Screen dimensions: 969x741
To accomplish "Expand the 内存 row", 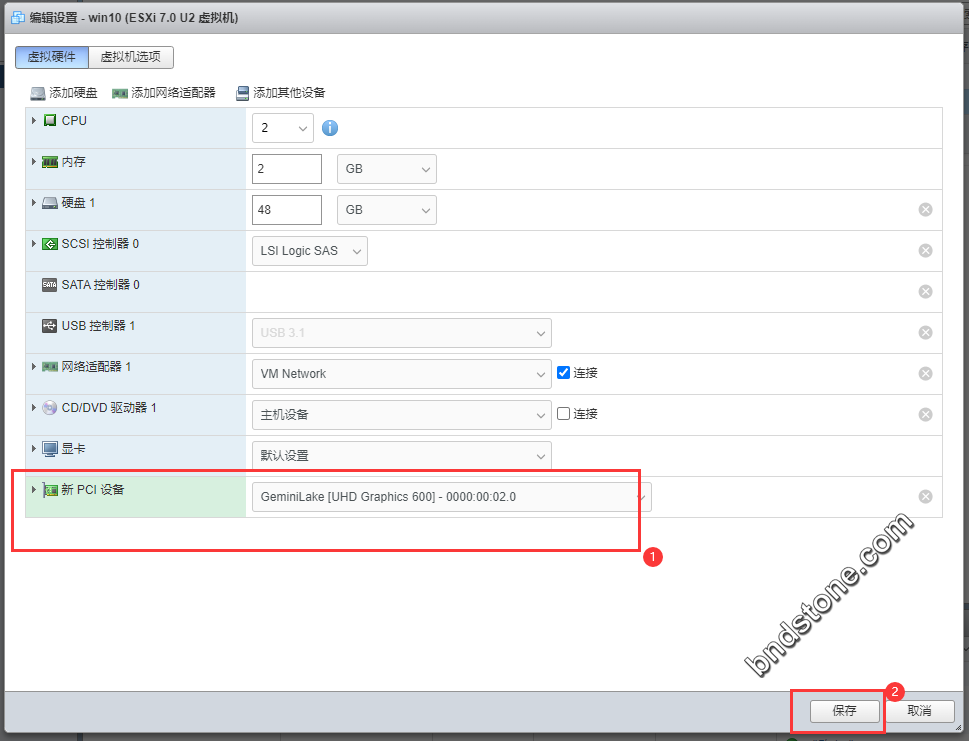I will [x=34, y=161].
